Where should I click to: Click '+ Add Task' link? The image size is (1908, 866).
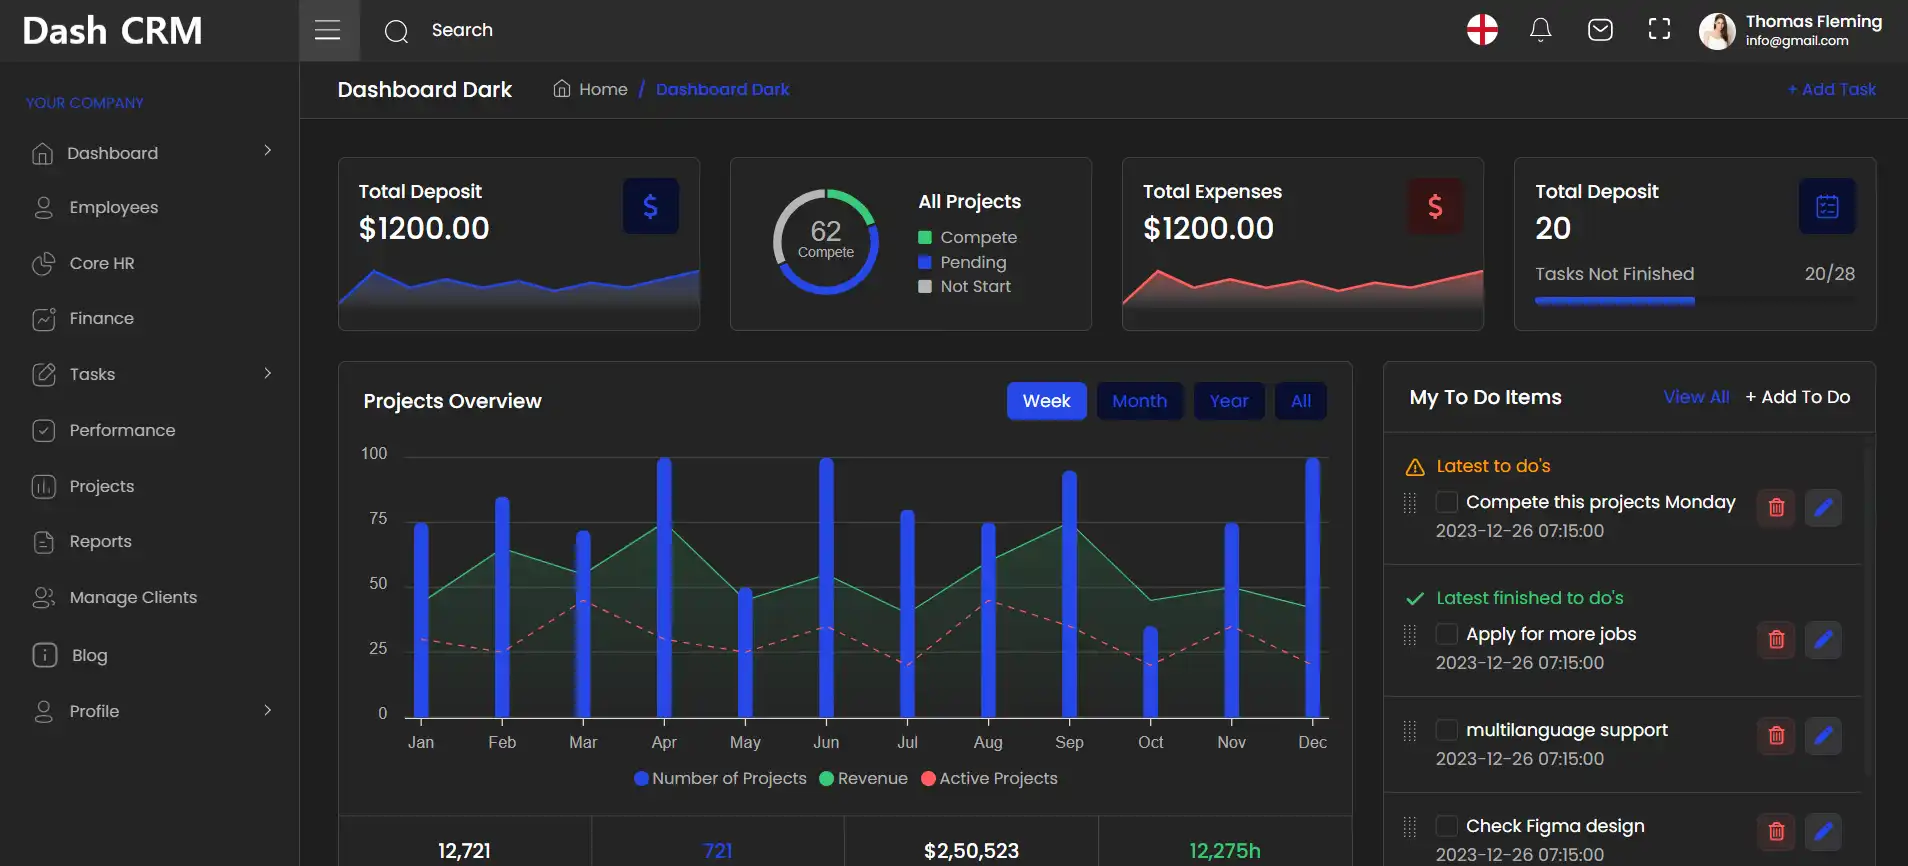[x=1832, y=89]
